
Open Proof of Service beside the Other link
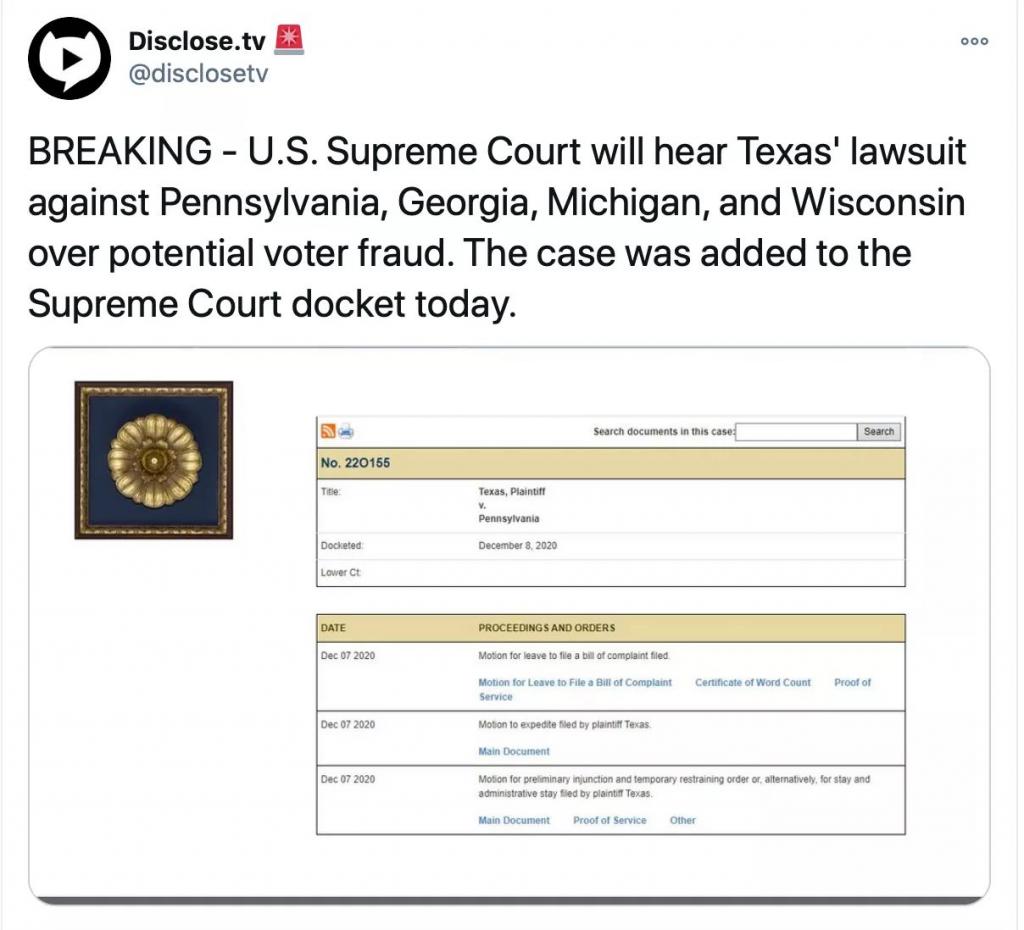click(609, 820)
